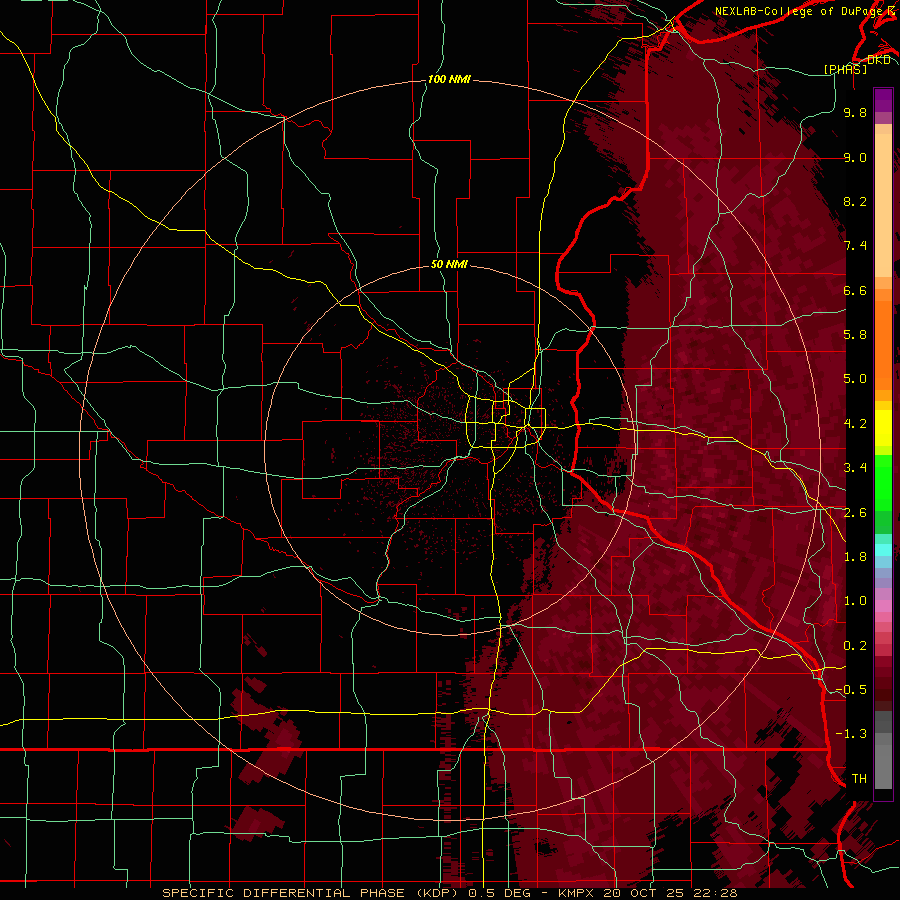Click the -0.5 legend scale value

coord(851,690)
